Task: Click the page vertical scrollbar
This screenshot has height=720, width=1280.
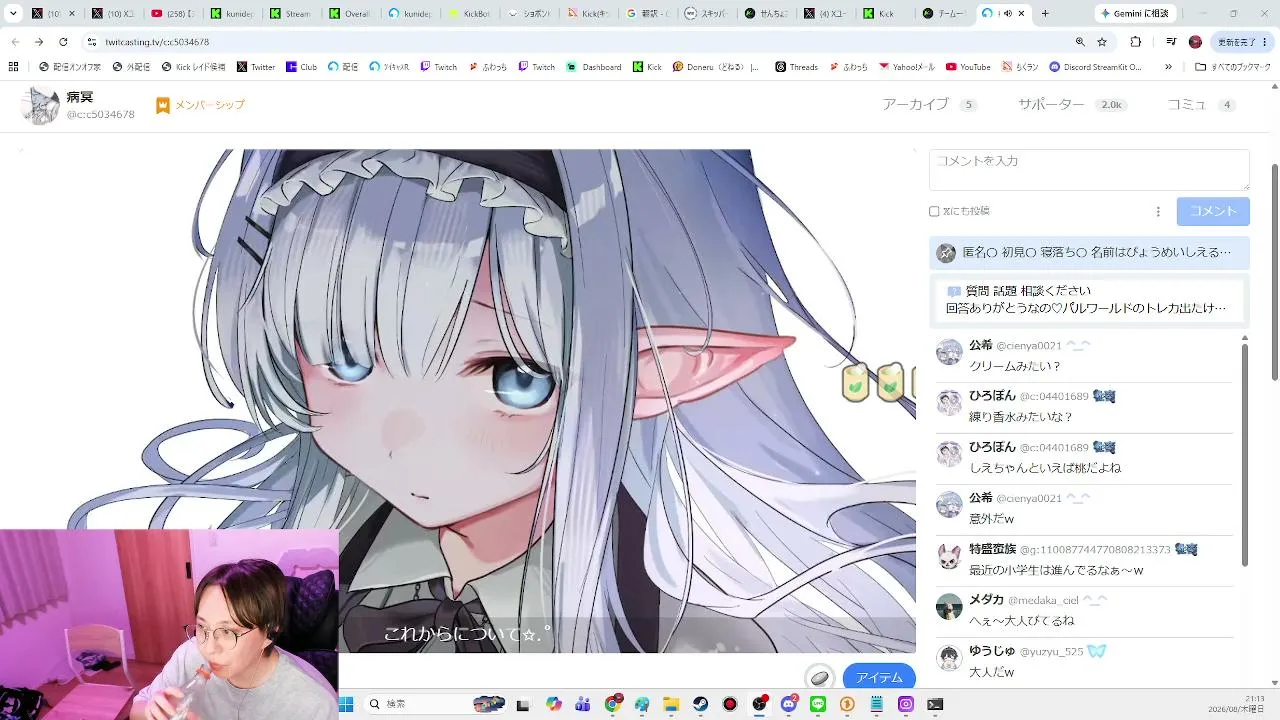Action: (1274, 270)
